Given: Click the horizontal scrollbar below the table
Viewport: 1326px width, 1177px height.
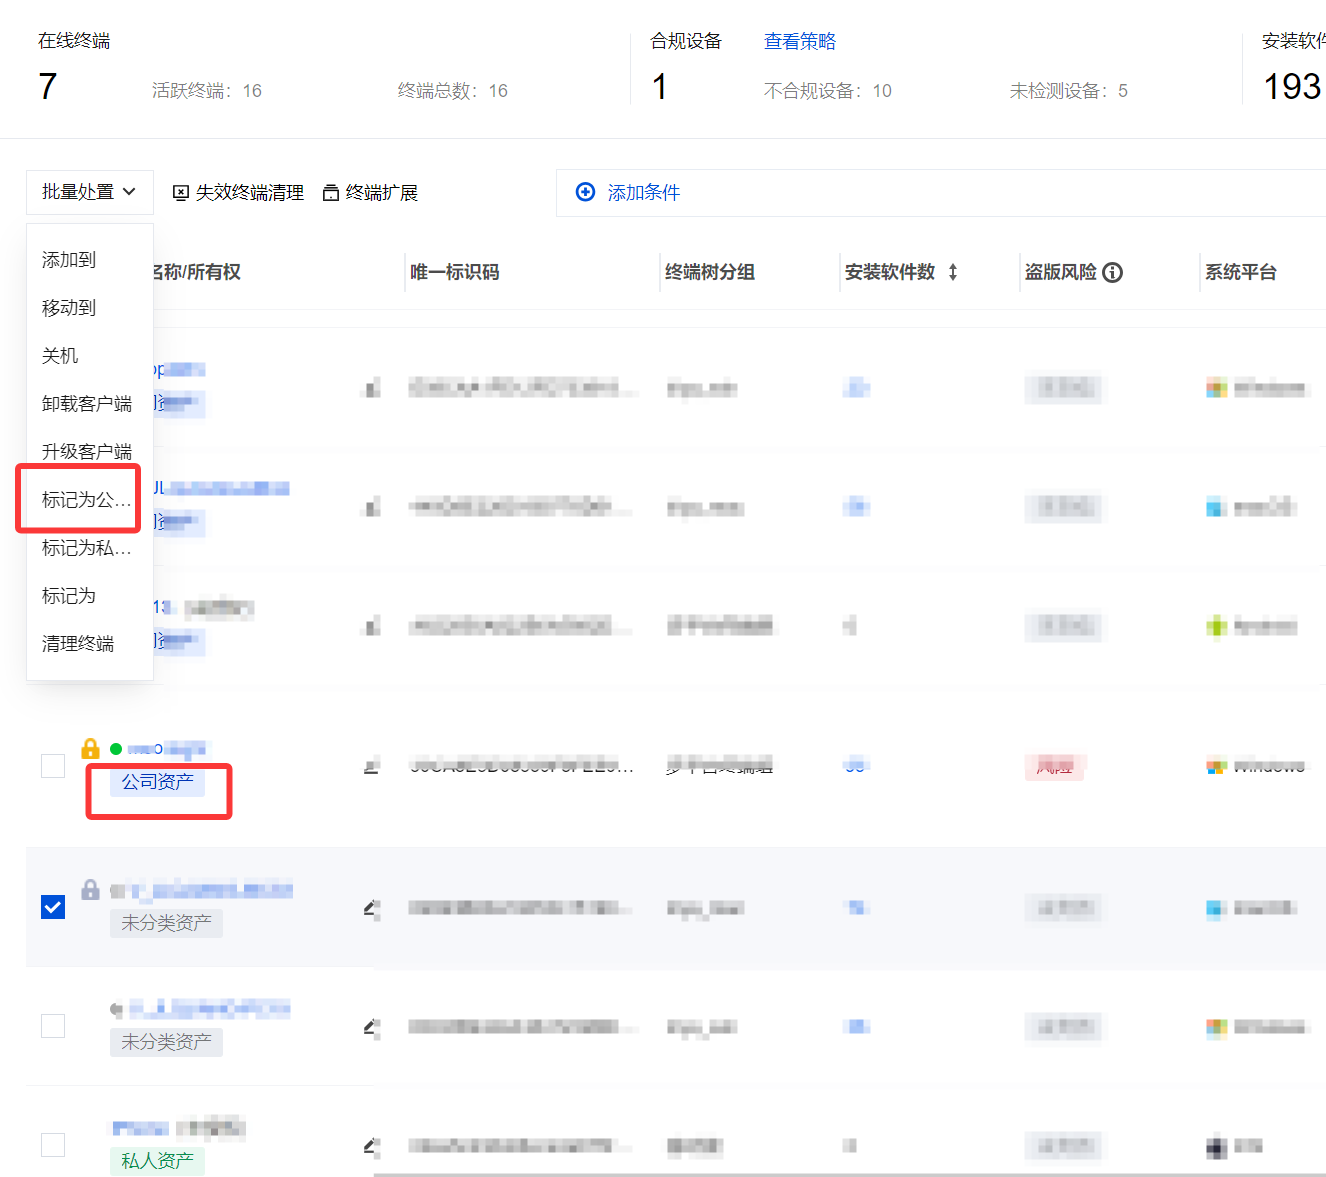Looking at the screenshot, I should (x=850, y=1174).
